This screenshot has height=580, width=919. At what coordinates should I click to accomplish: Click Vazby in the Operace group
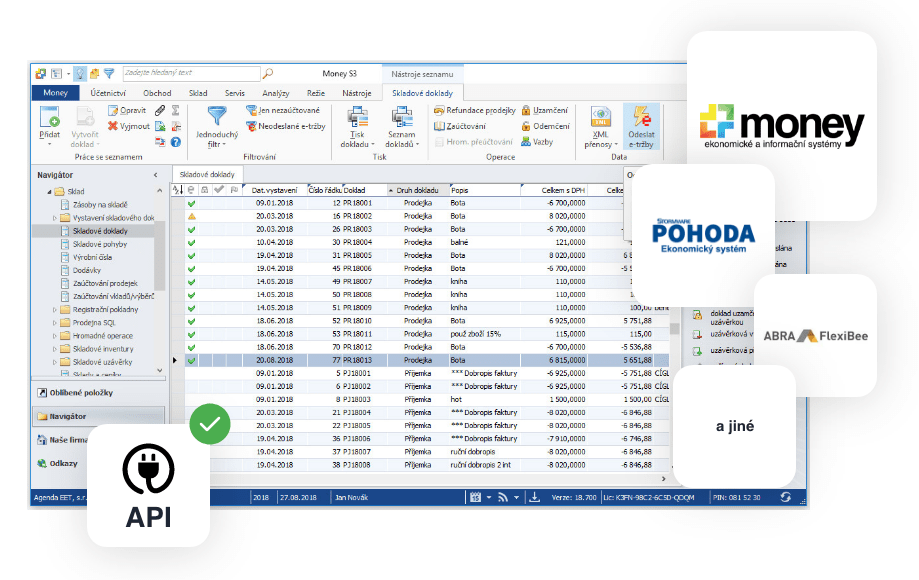pyautogui.click(x=537, y=142)
